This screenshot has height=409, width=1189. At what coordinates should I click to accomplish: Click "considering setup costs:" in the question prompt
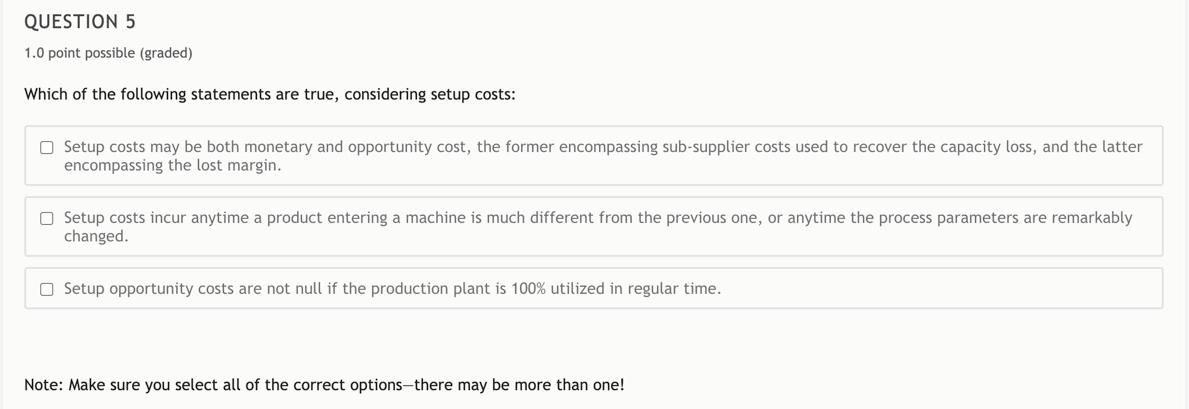tap(430, 95)
